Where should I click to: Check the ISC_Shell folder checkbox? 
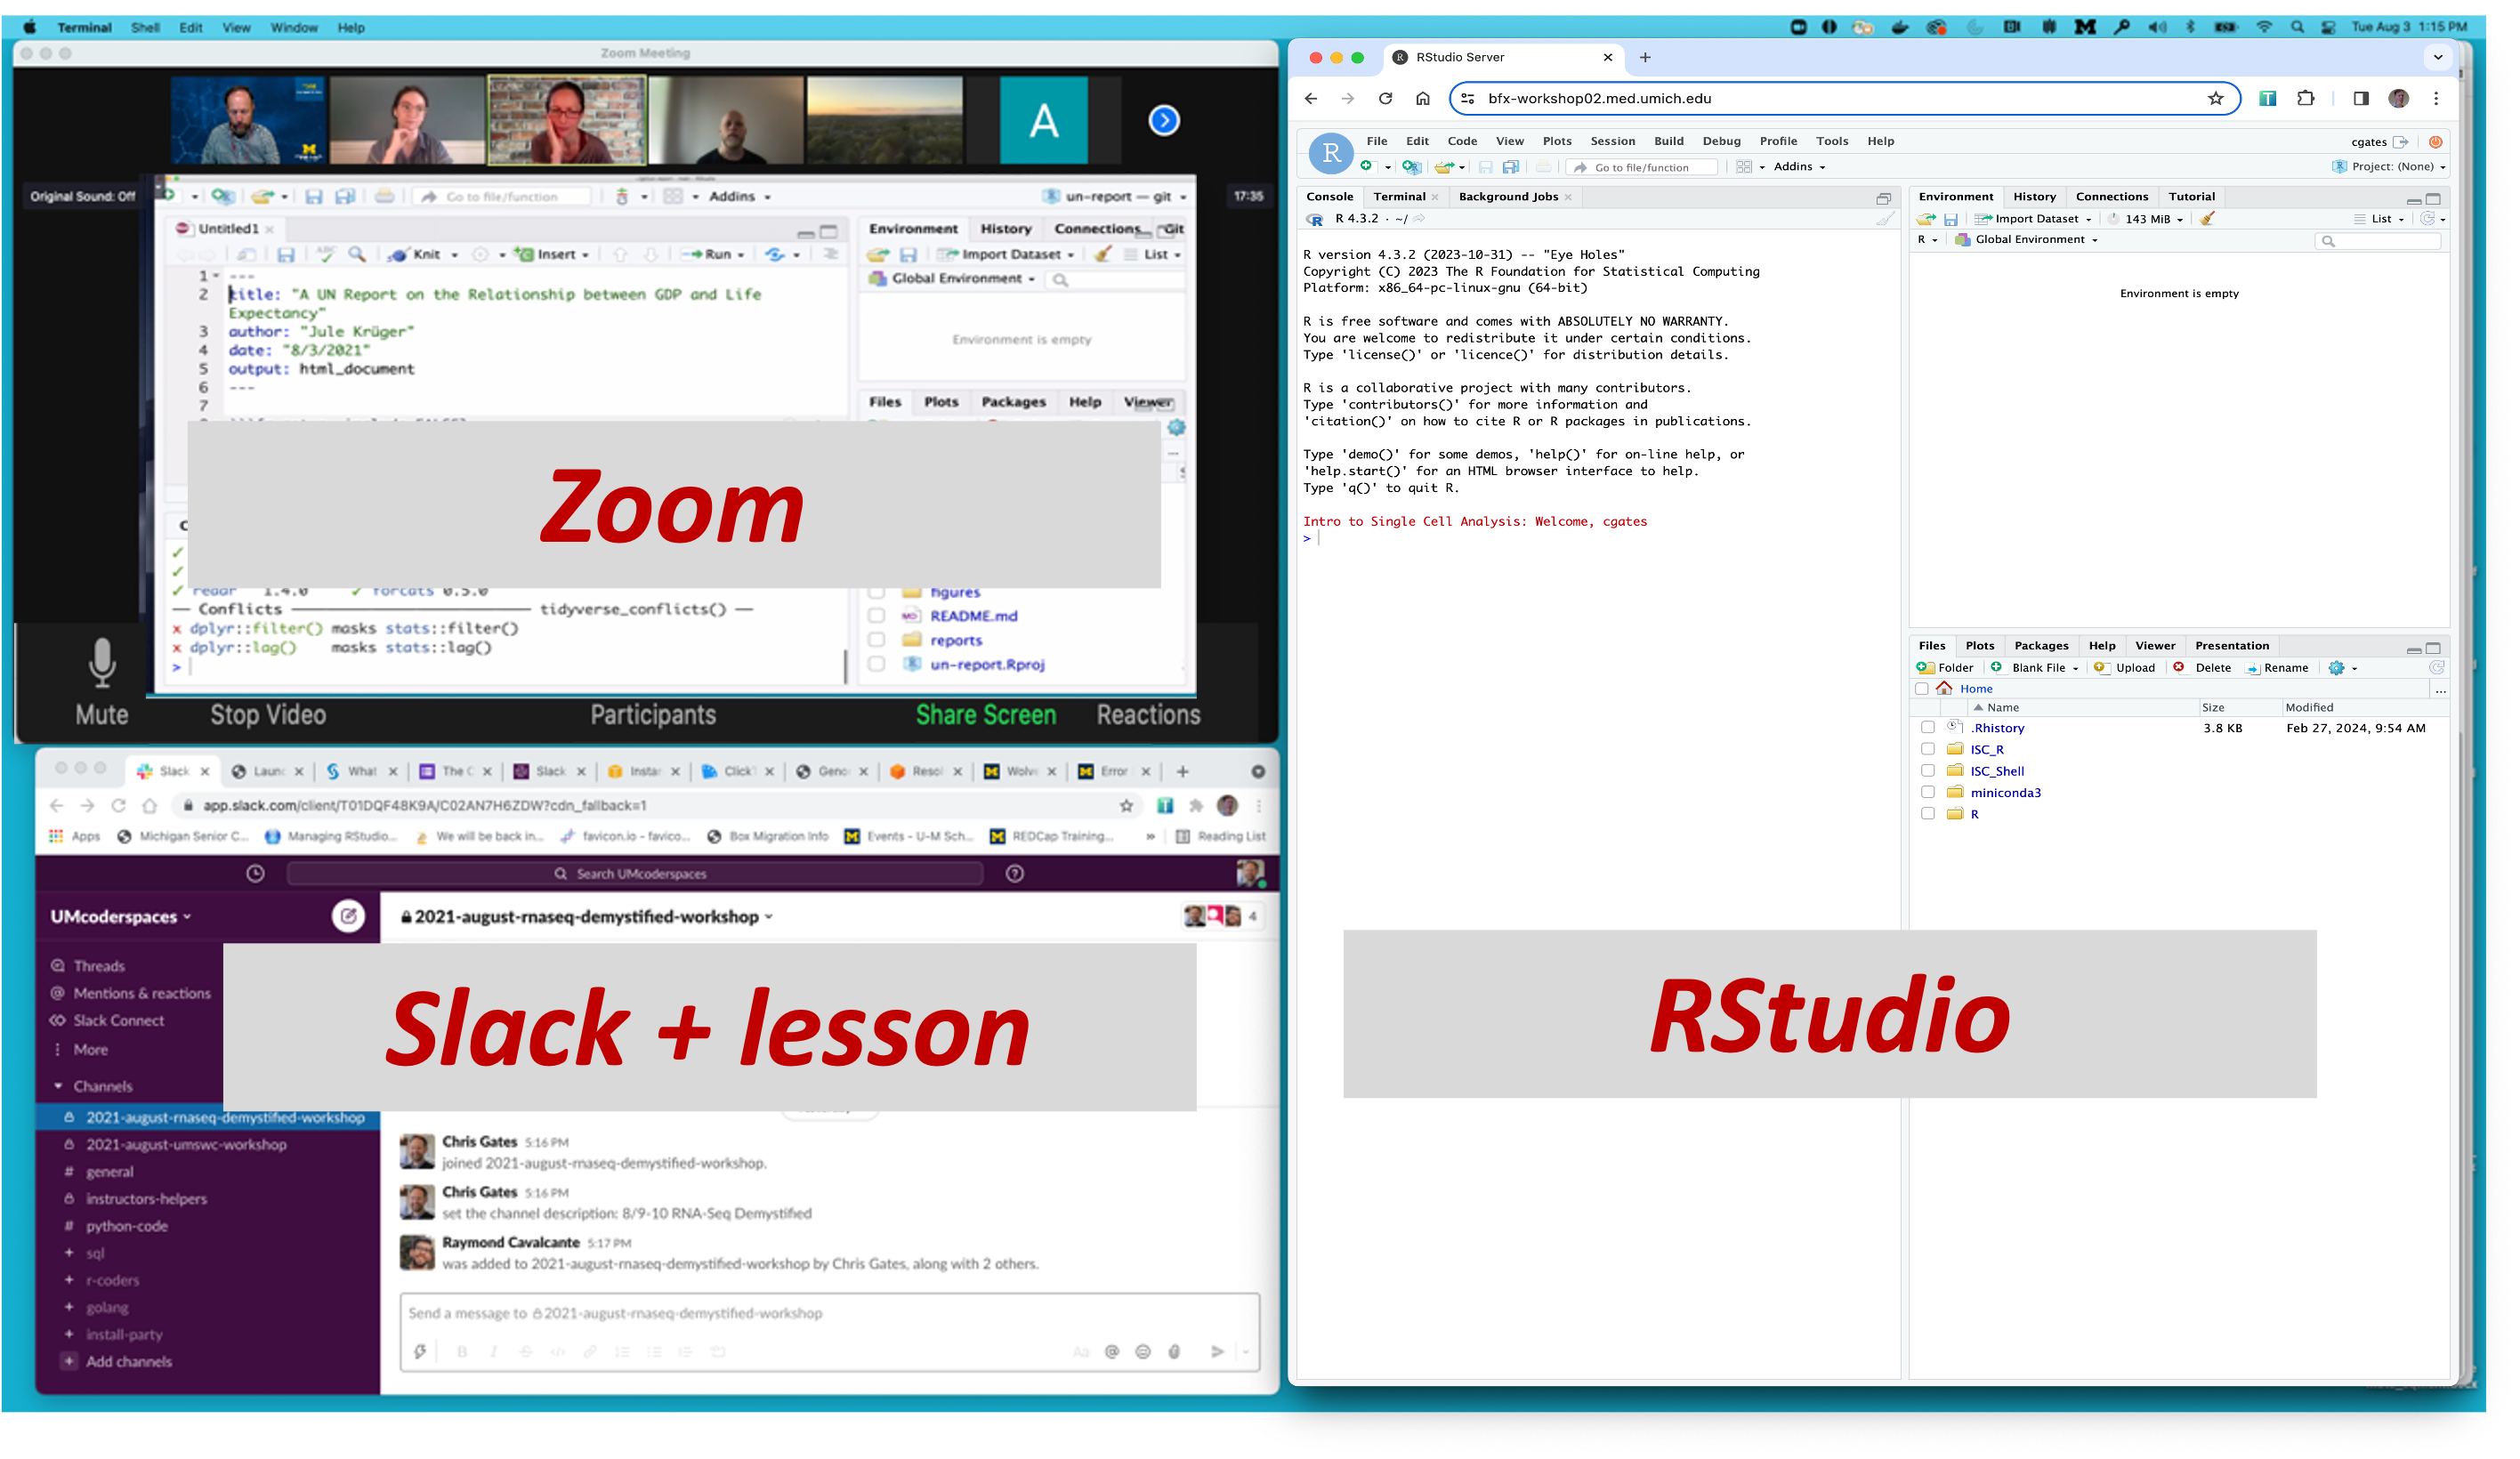coord(1927,770)
